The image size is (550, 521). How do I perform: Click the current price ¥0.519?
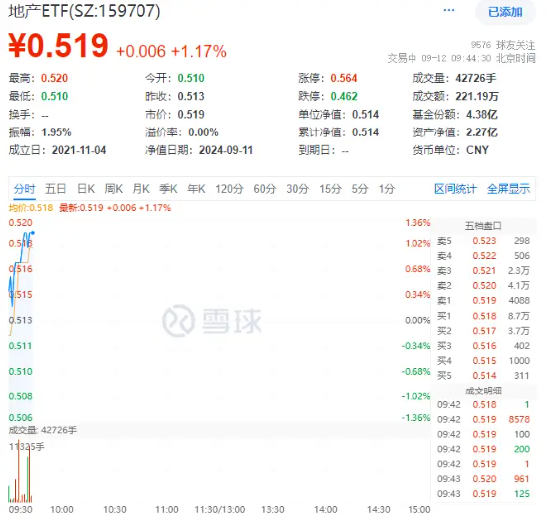tap(58, 46)
